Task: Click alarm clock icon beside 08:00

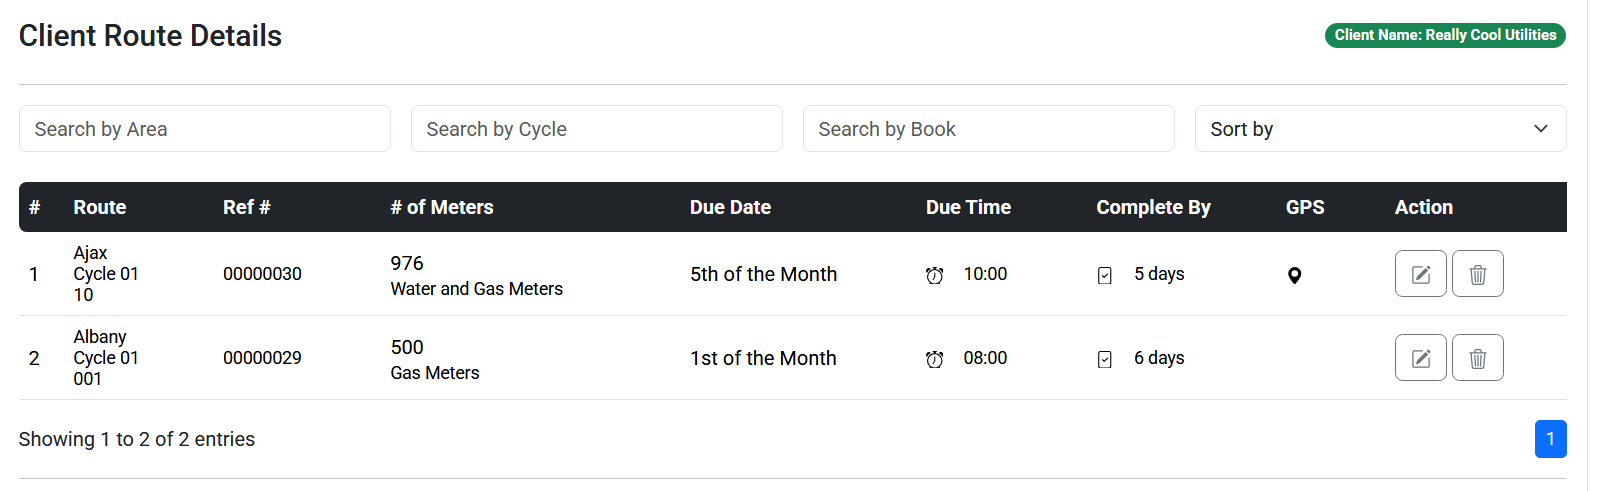Action: [x=934, y=359]
